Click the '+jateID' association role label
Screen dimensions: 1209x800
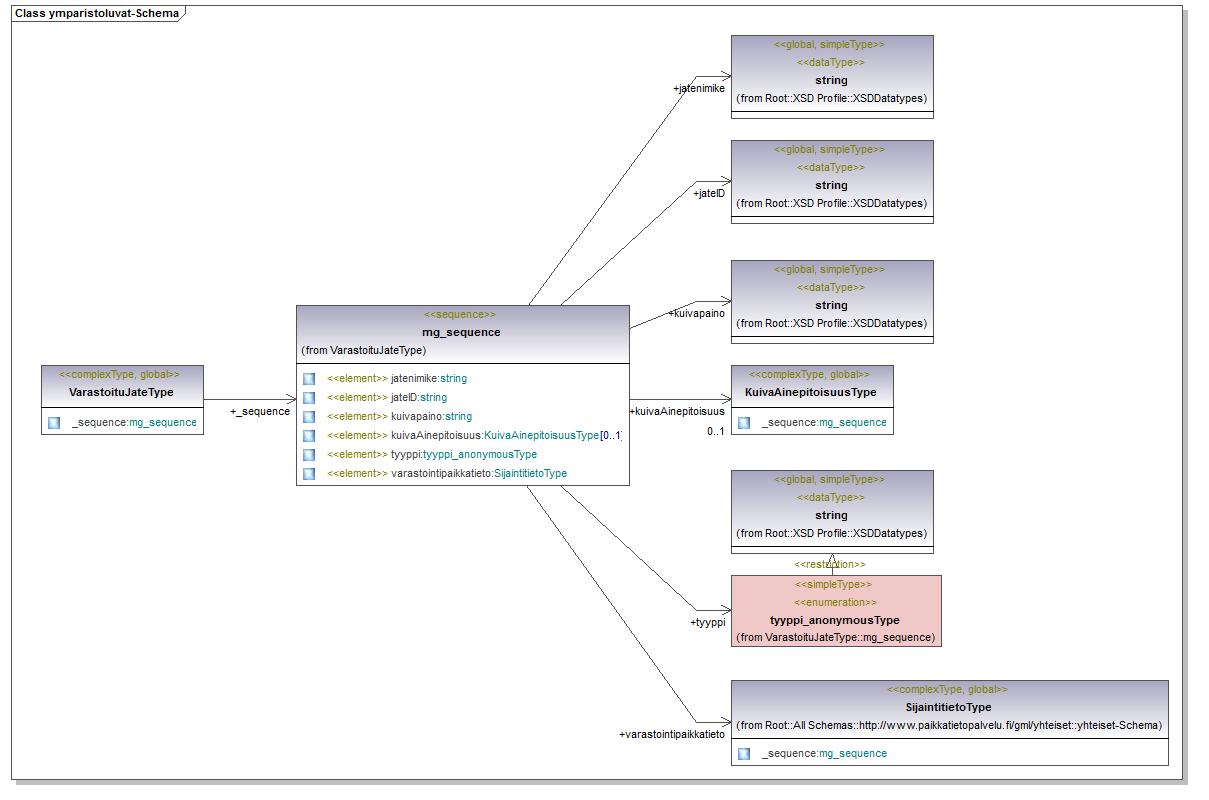click(x=709, y=193)
